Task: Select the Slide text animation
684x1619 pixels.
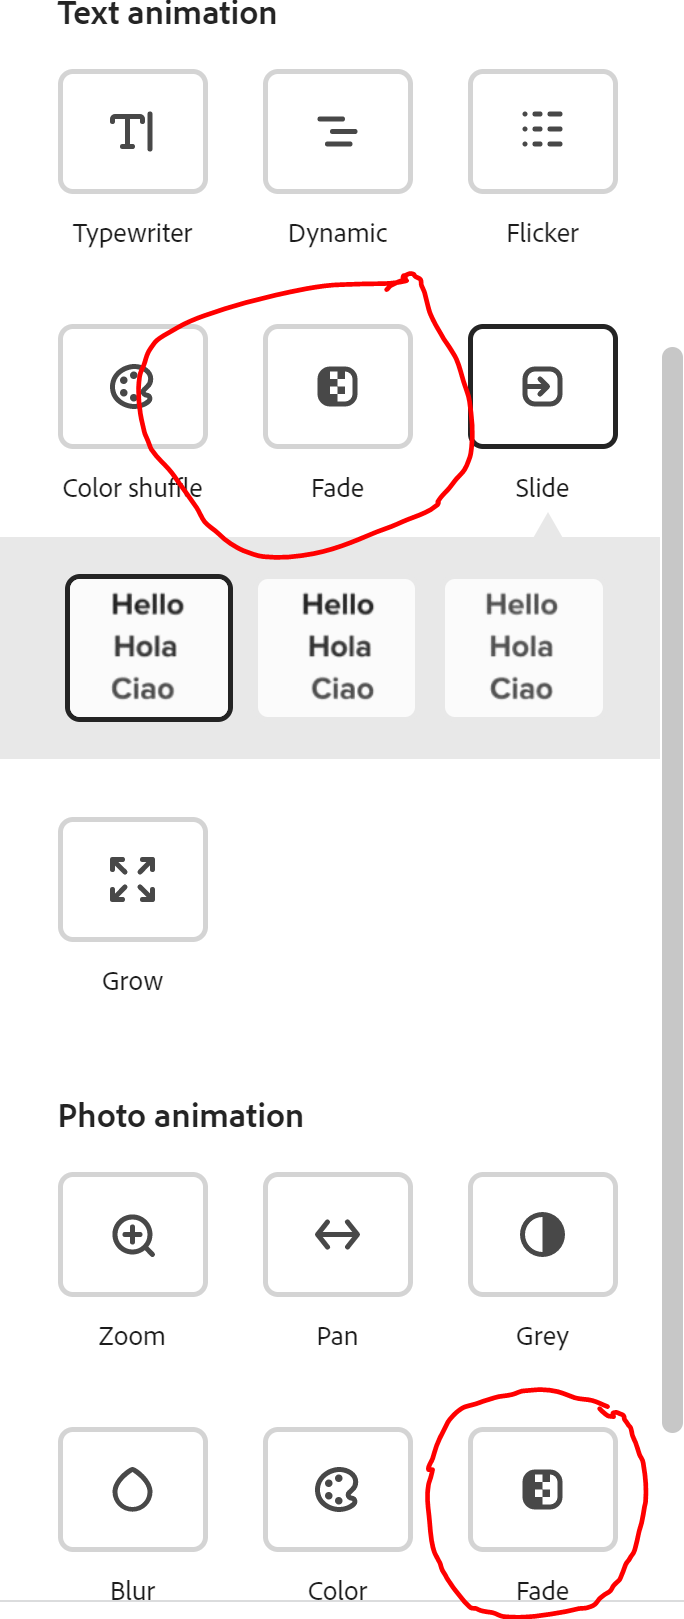Action: 542,385
